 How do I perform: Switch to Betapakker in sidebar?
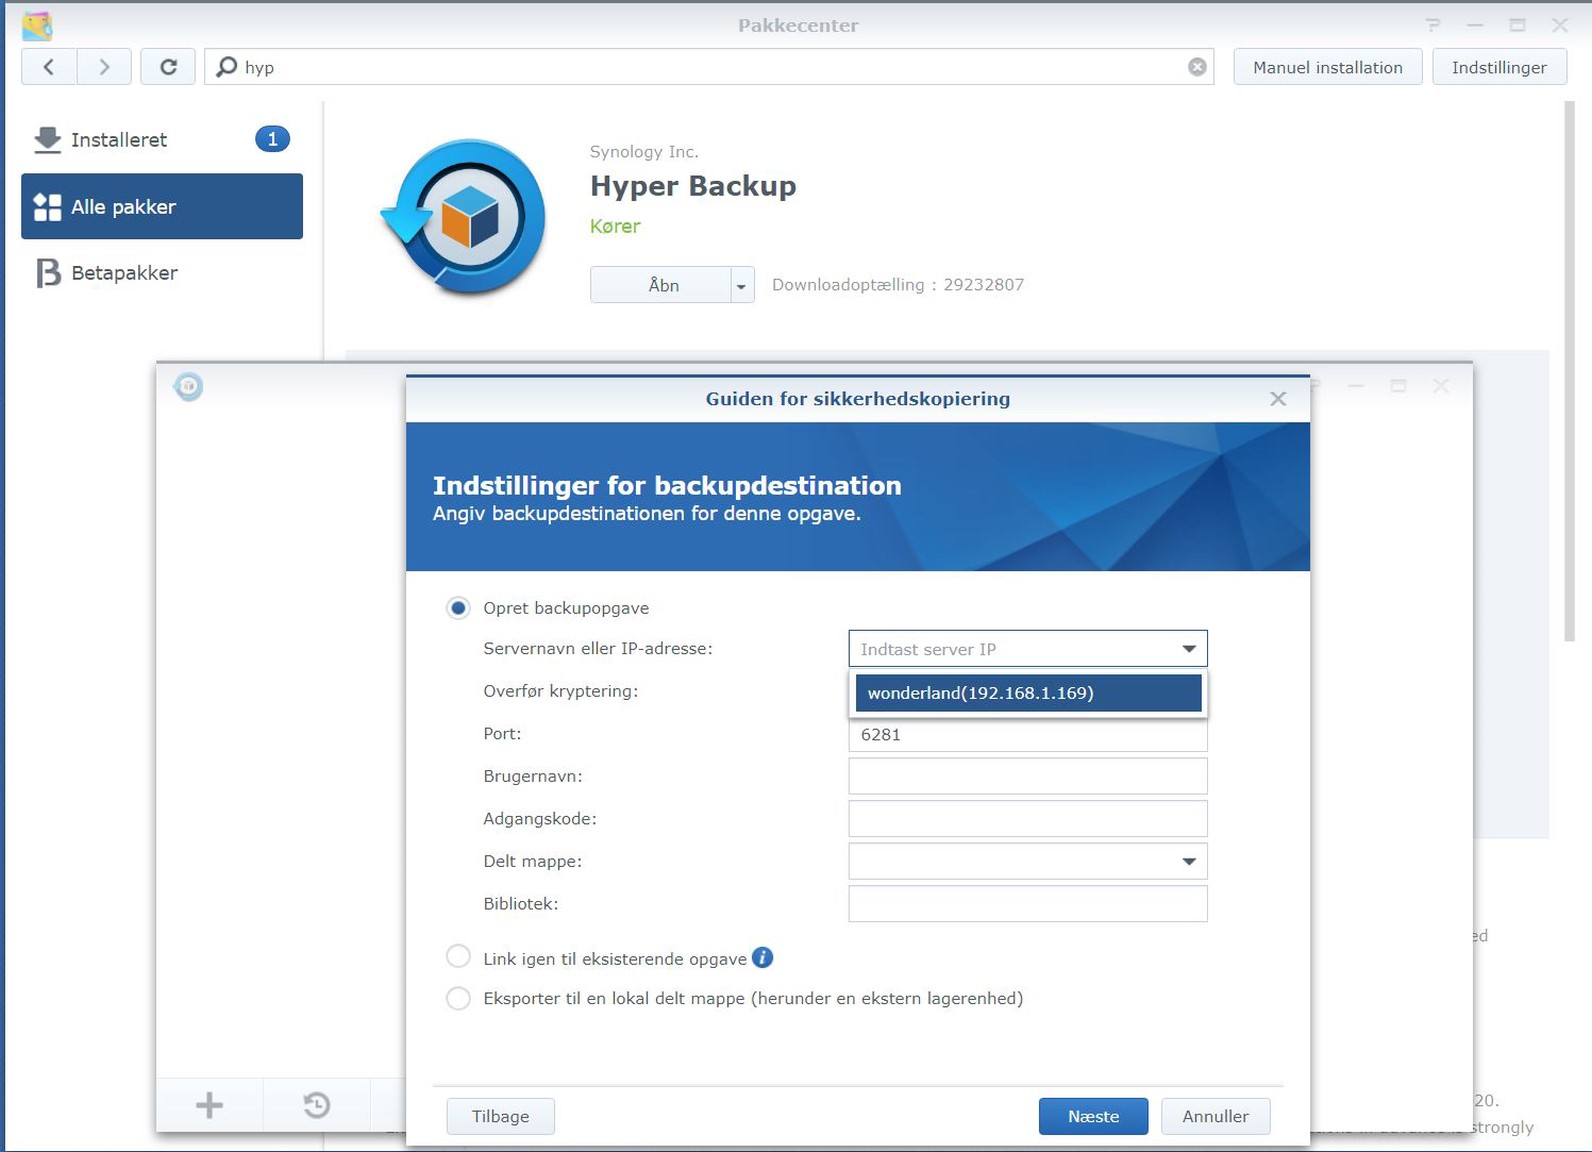click(162, 273)
